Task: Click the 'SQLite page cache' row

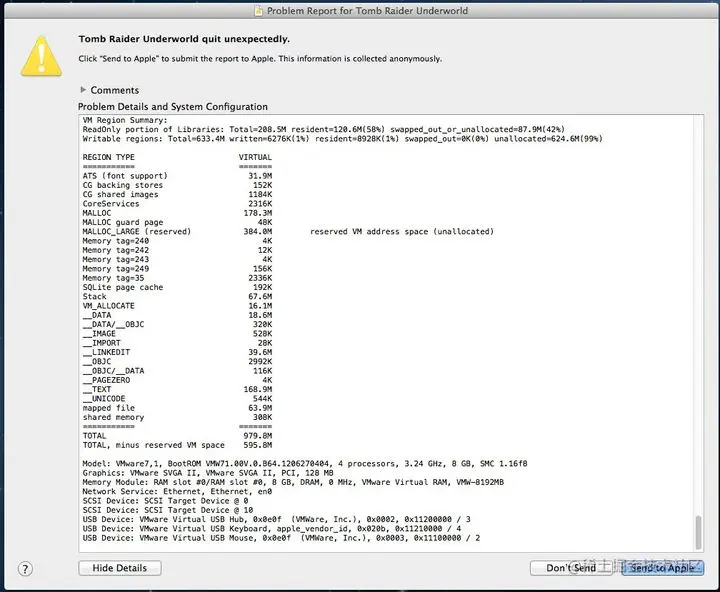Action: coord(177,287)
